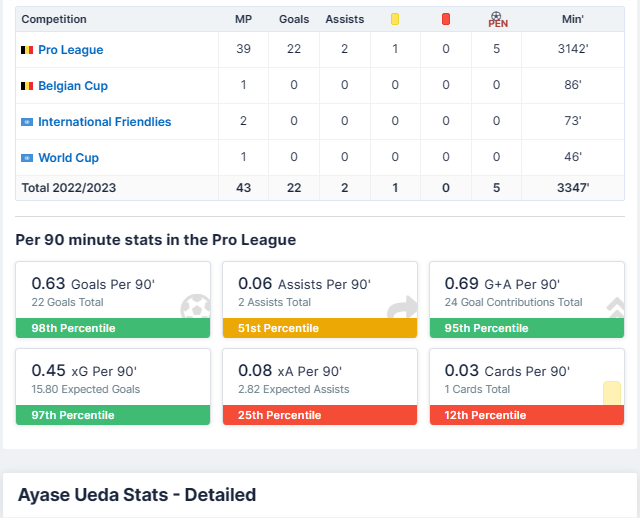Open the World Cup link
Image resolution: width=640 pixels, height=518 pixels.
point(69,158)
